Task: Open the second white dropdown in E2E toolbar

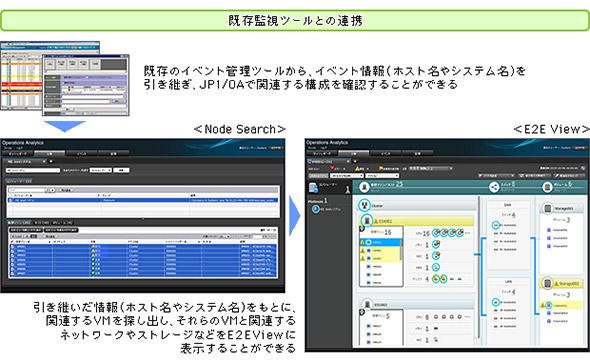Action: [382, 176]
